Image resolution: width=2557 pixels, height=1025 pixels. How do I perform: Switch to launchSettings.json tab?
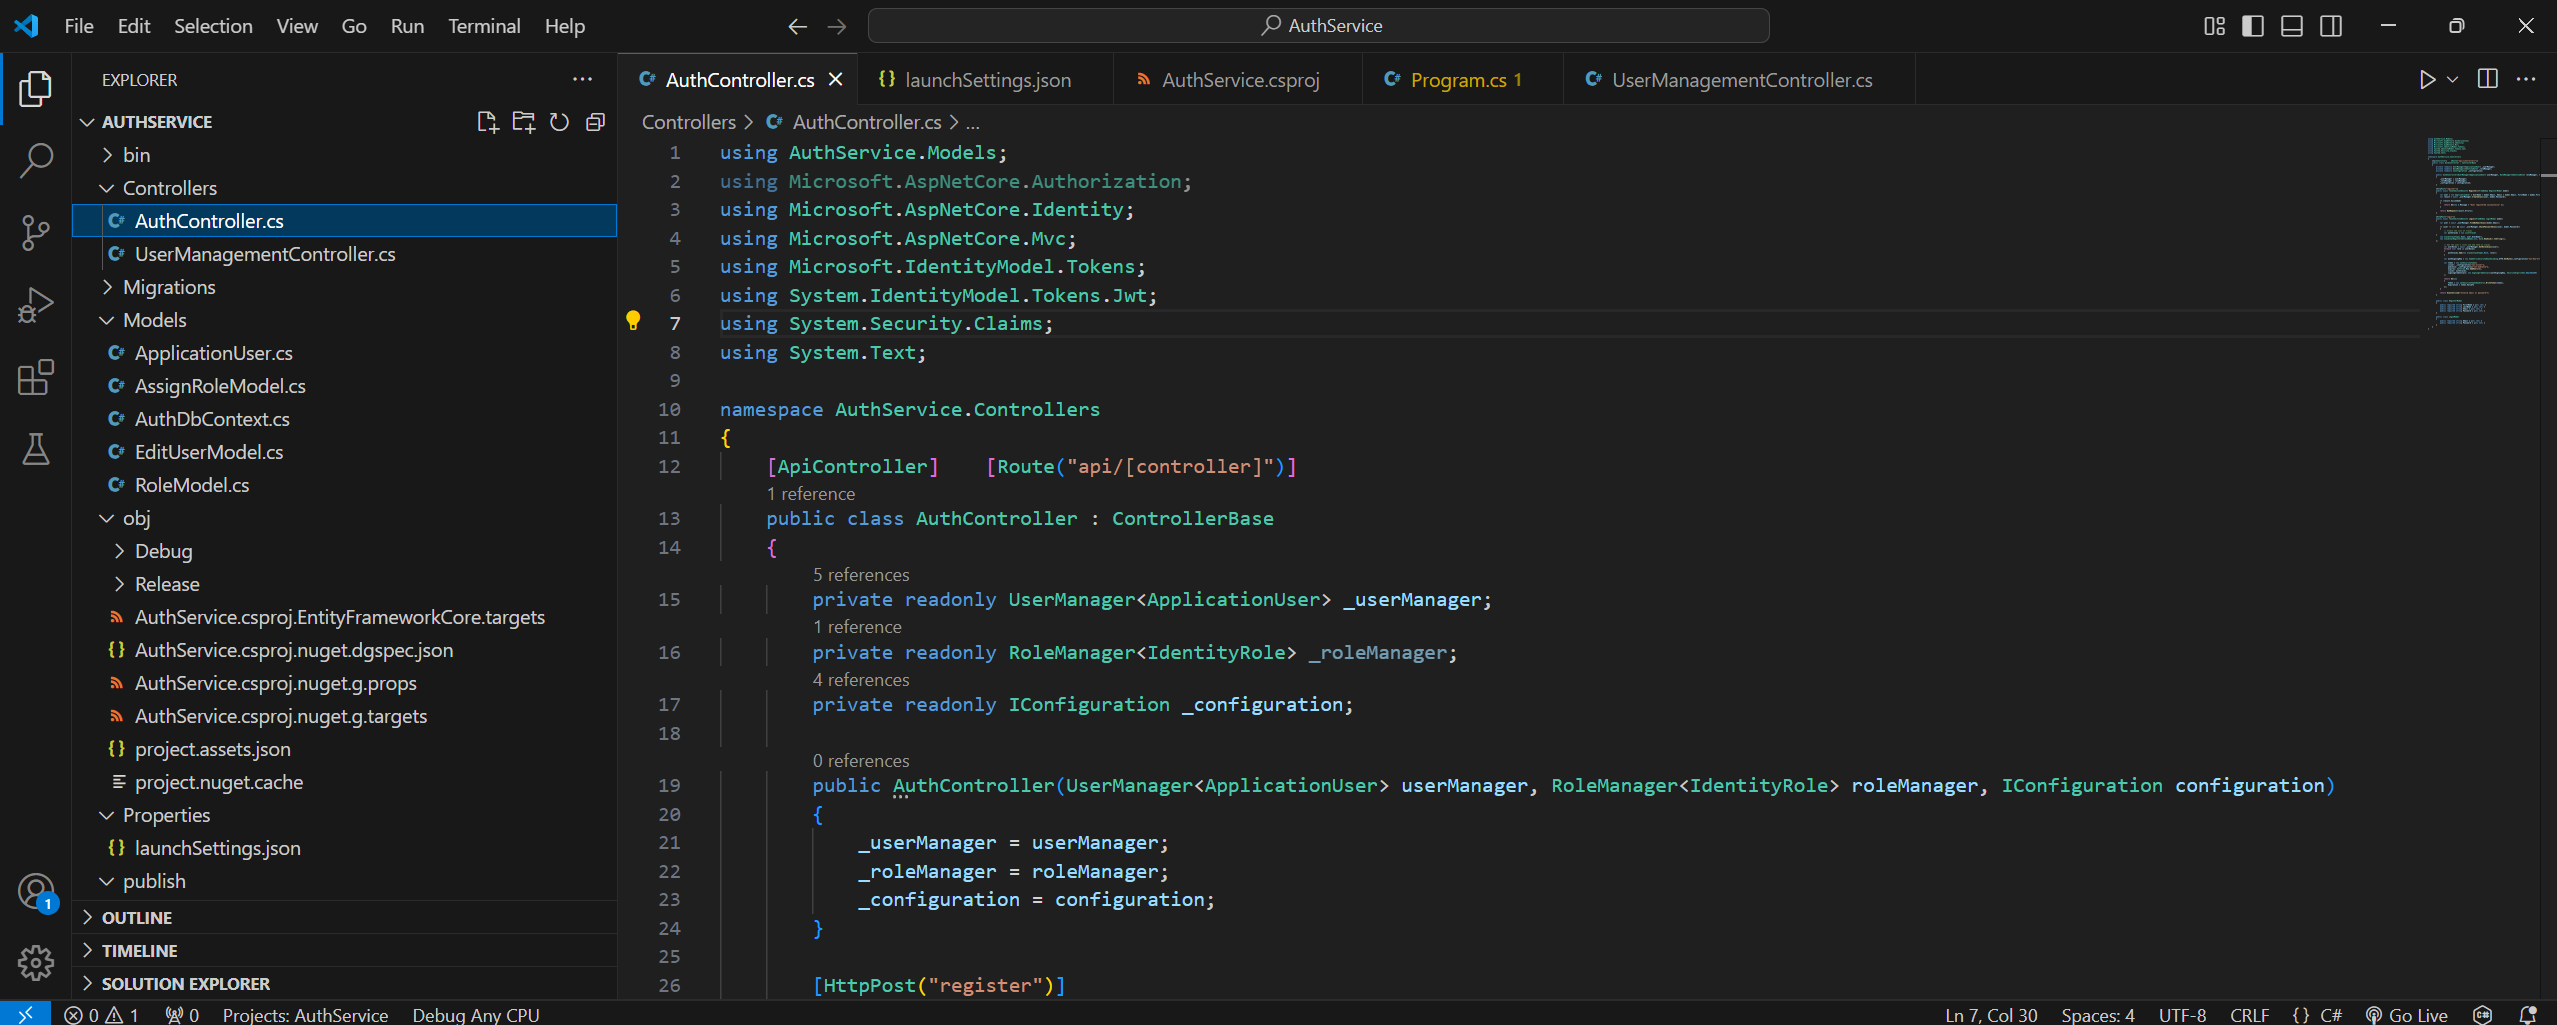click(x=986, y=80)
